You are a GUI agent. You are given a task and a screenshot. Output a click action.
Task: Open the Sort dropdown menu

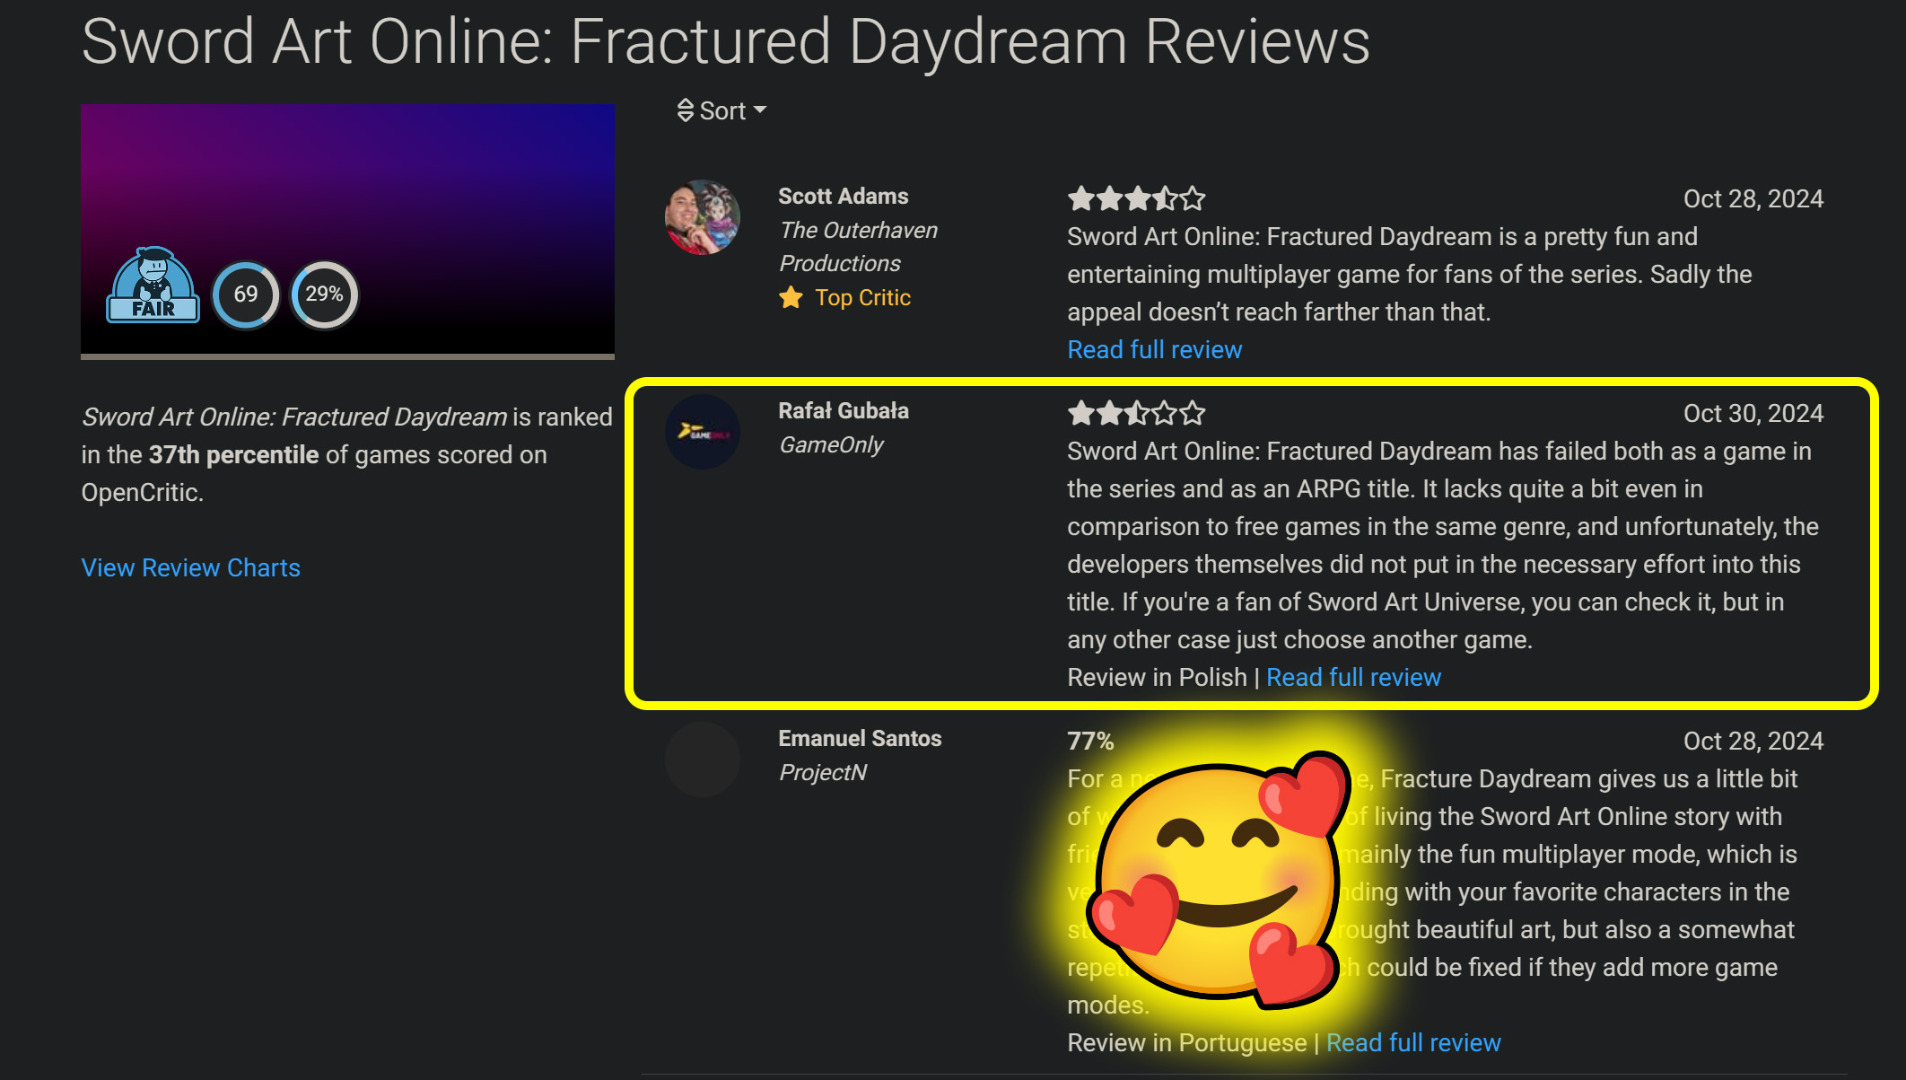[x=721, y=111]
